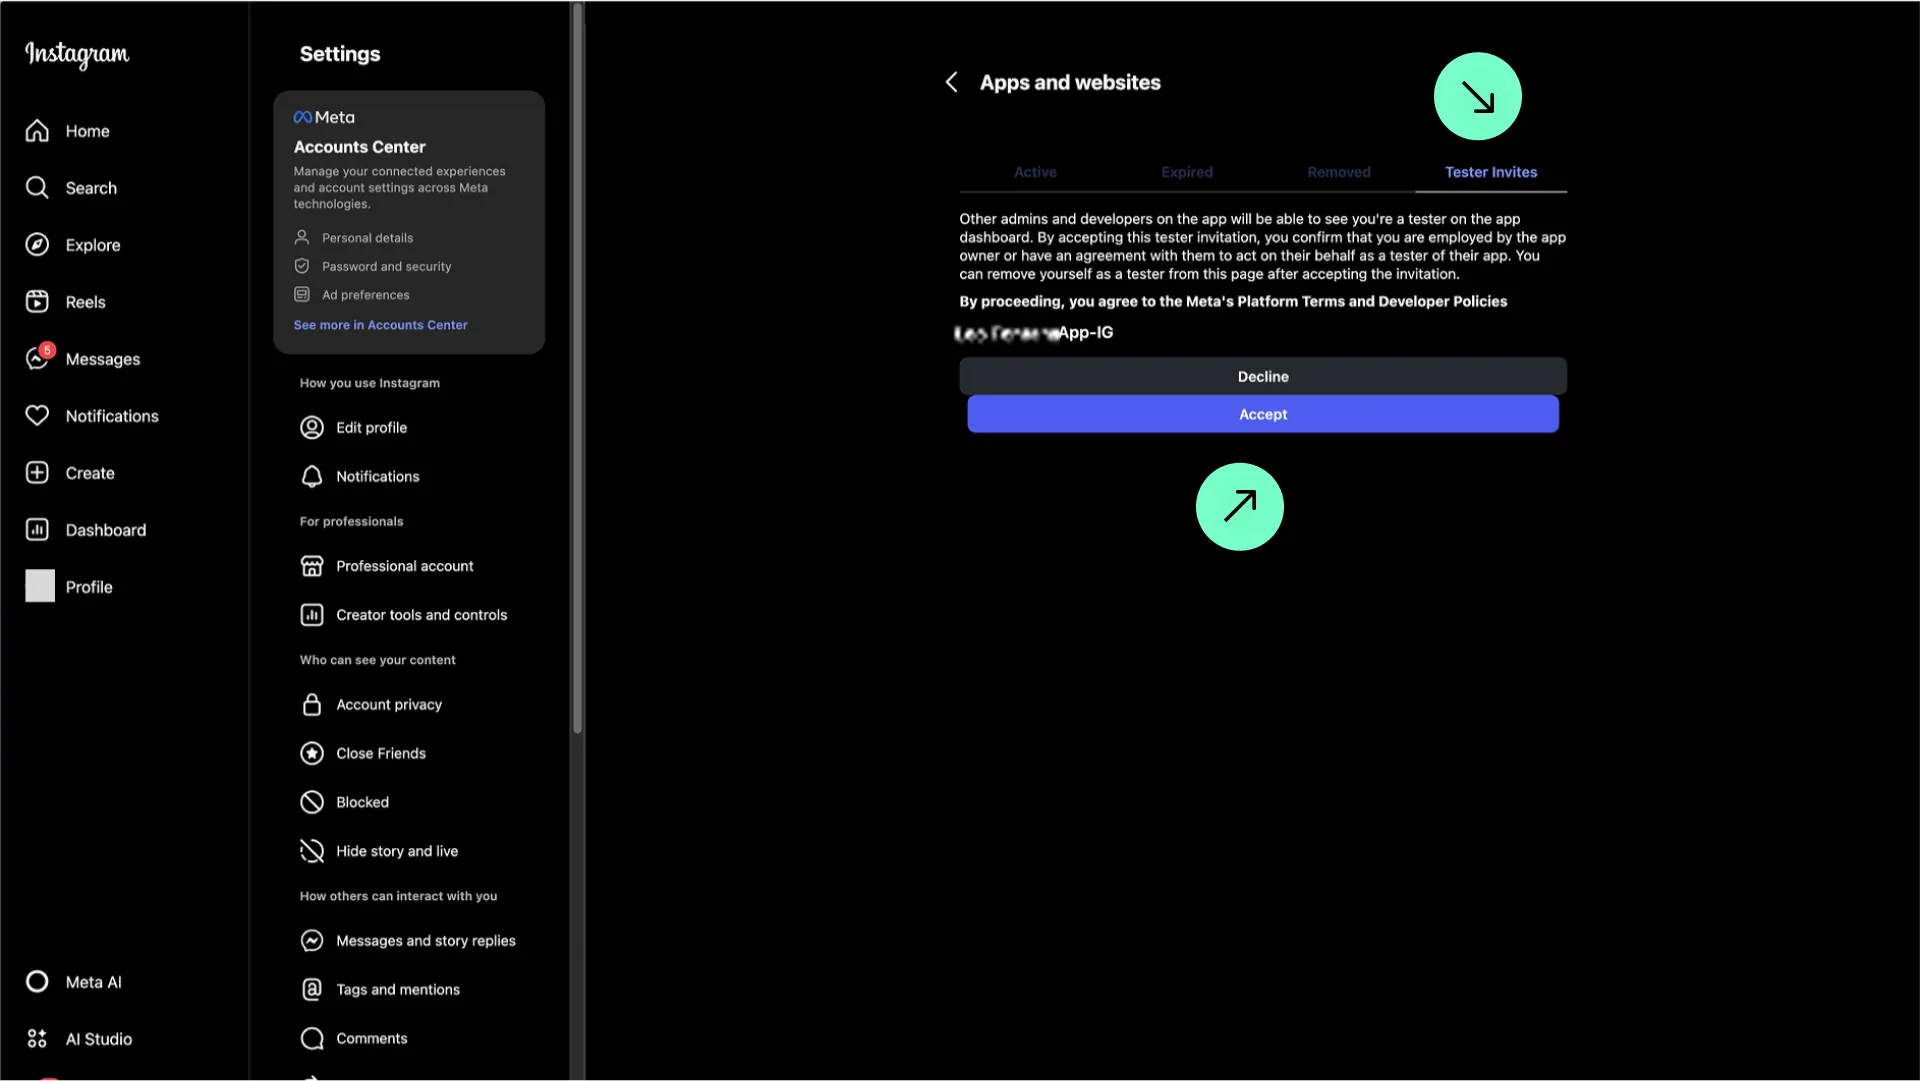Click the For professionals heading
The image size is (1920, 1081).
[352, 522]
